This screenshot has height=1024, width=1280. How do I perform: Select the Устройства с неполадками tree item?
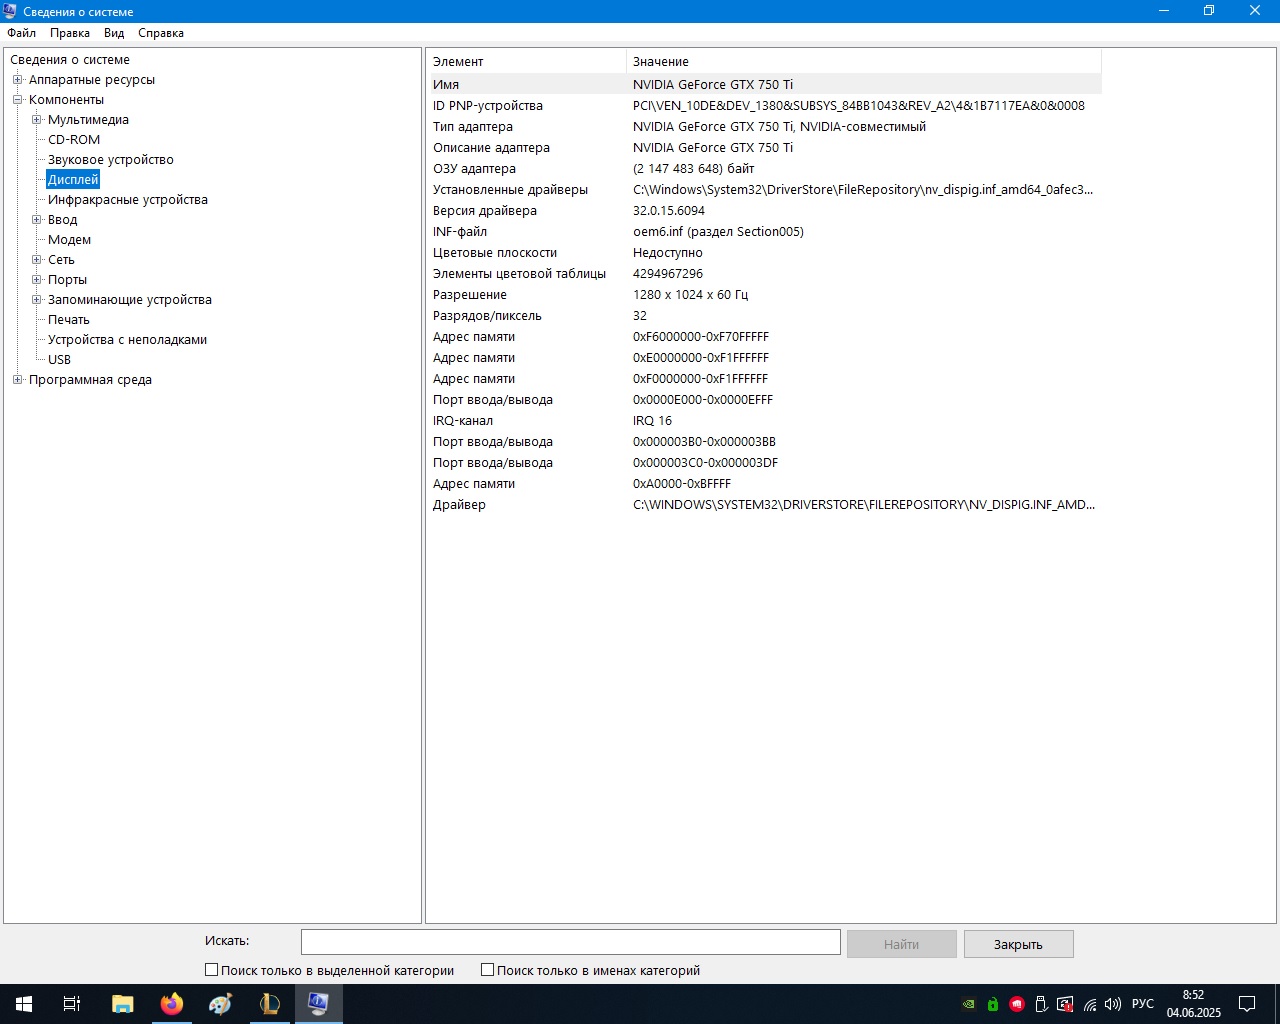(x=128, y=340)
